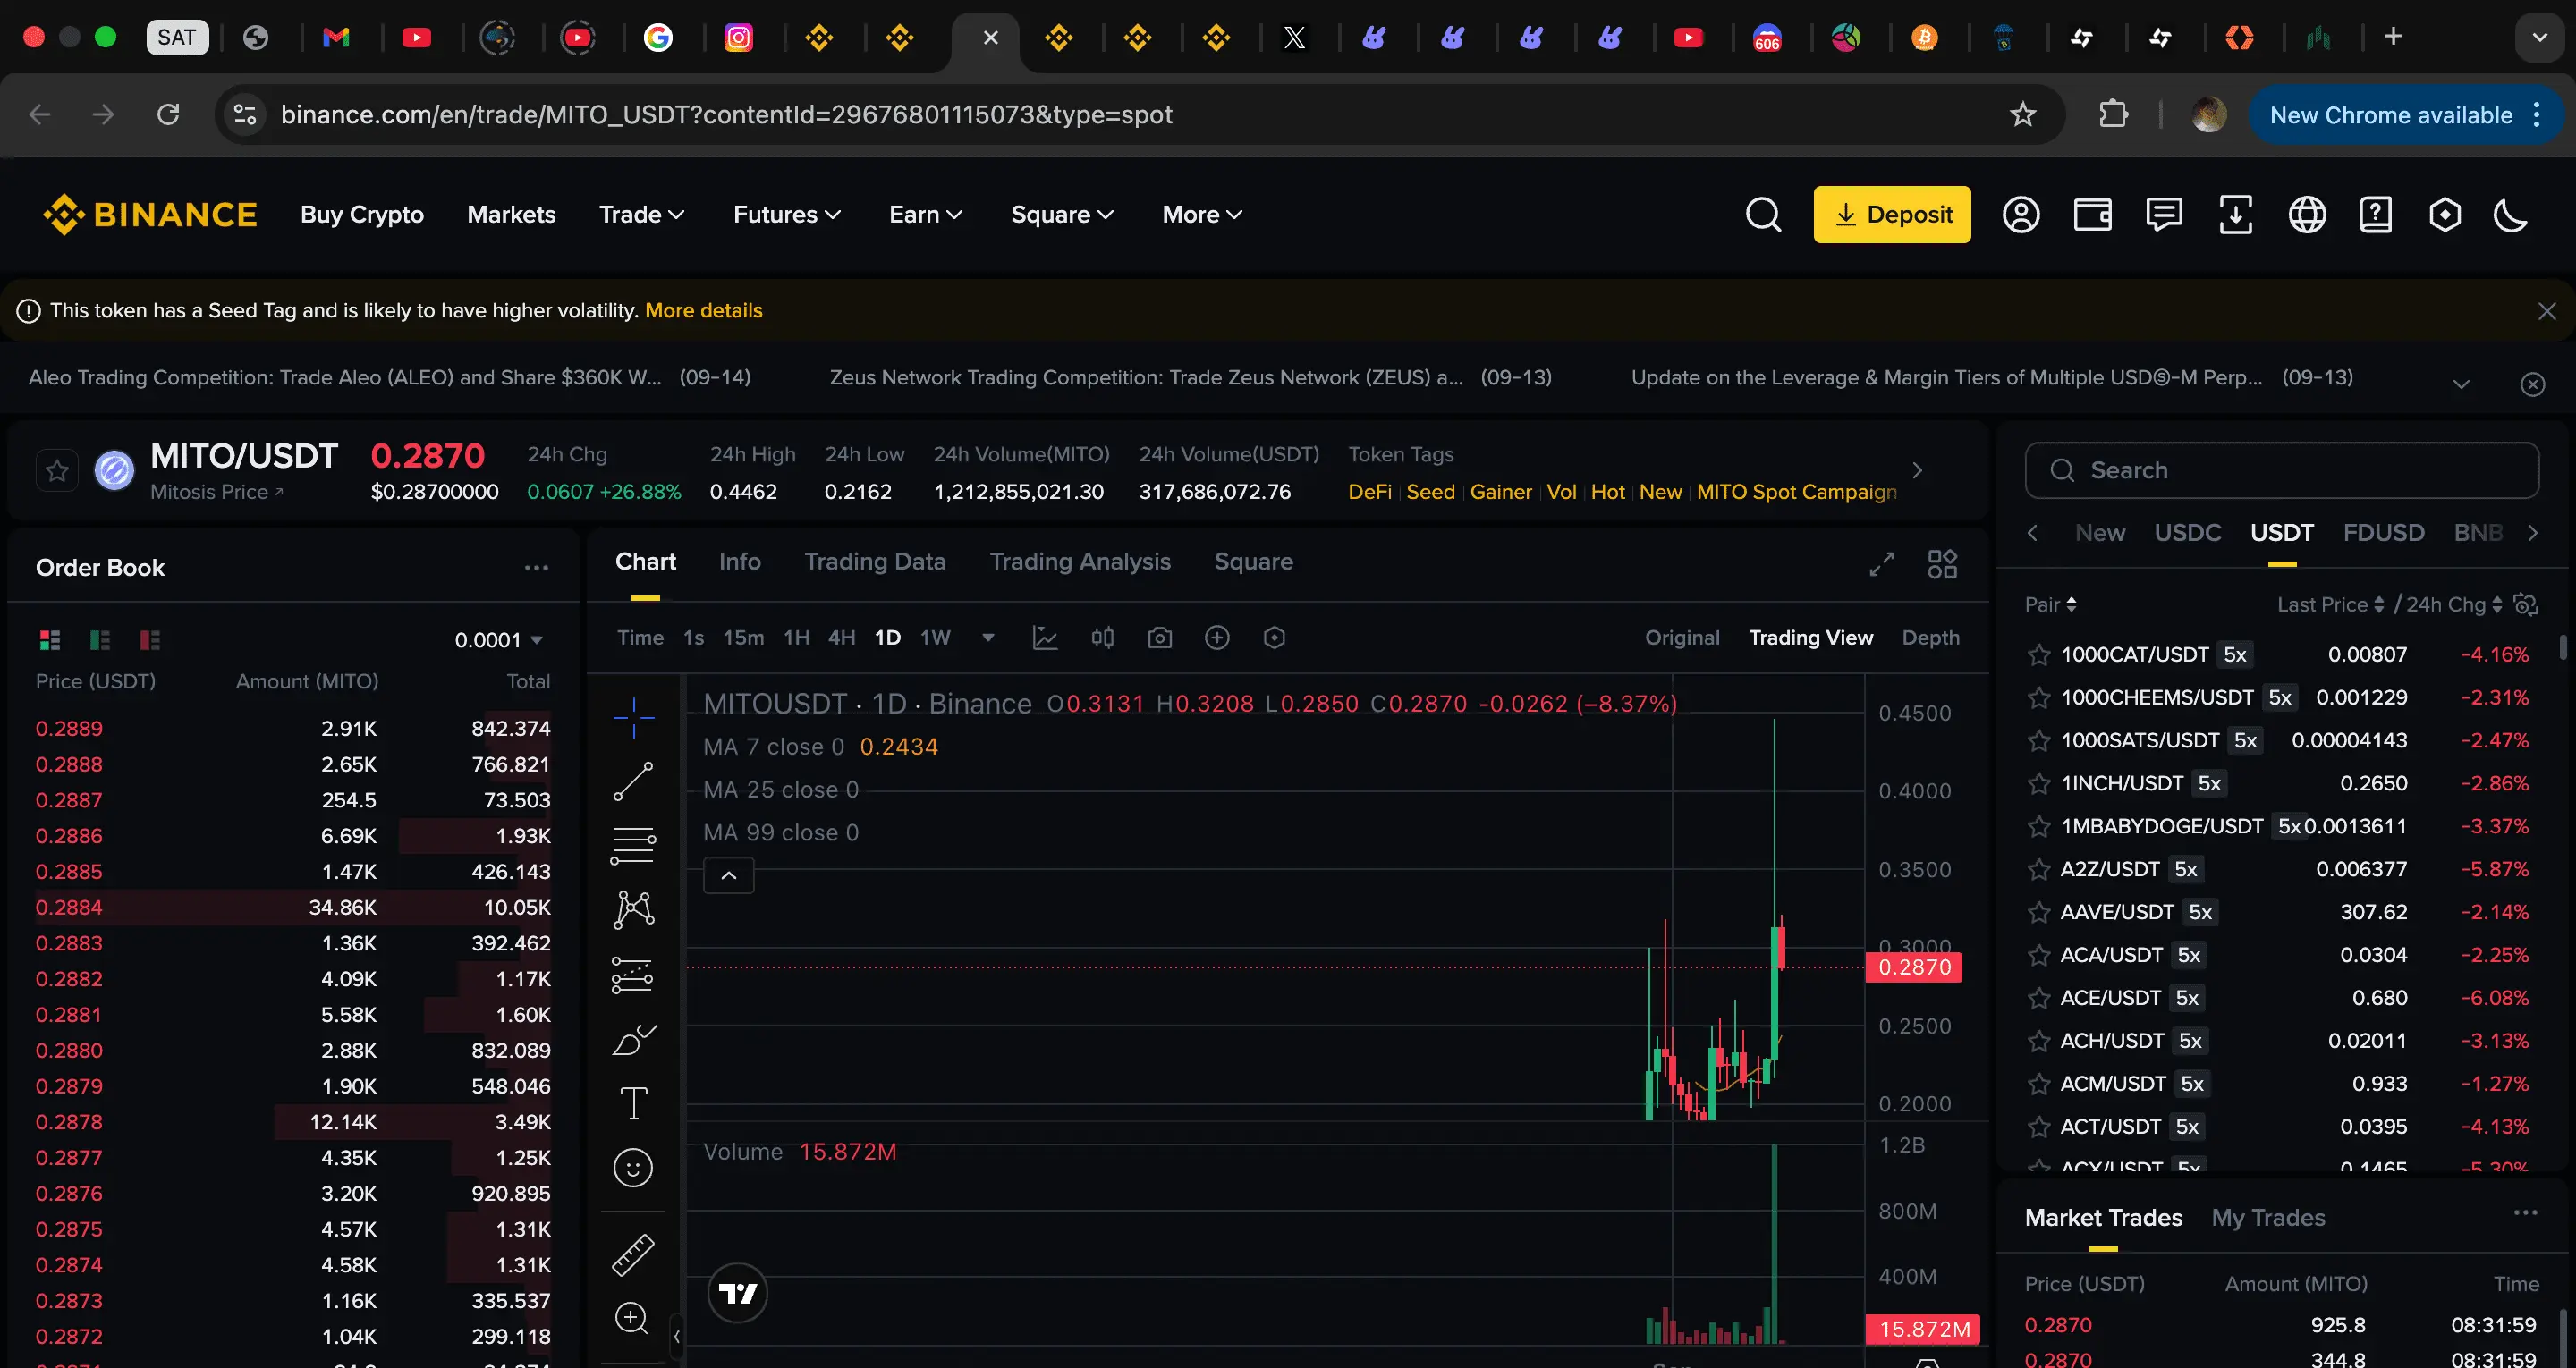
Task: Select the text annotation tool
Action: tap(633, 1104)
